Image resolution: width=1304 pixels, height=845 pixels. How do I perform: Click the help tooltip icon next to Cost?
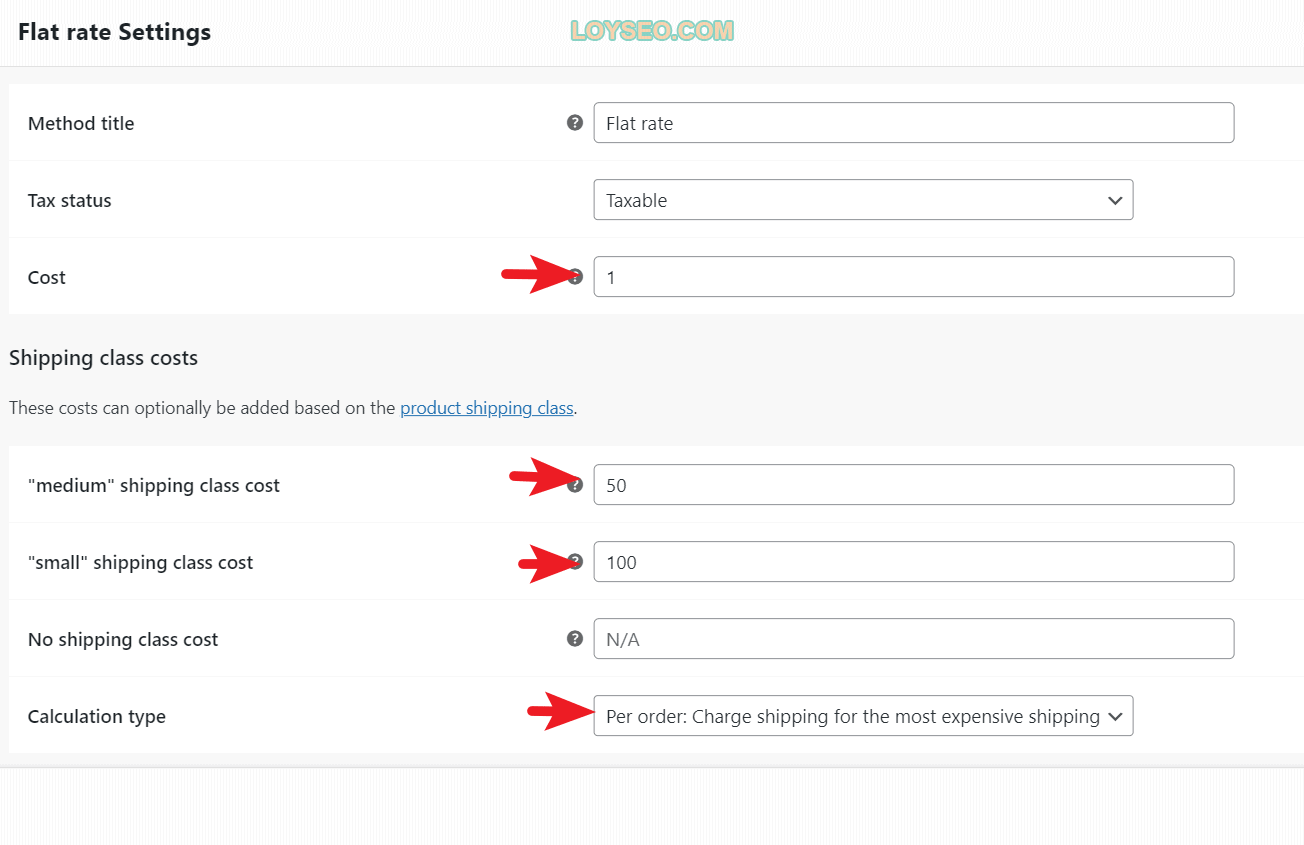point(575,277)
